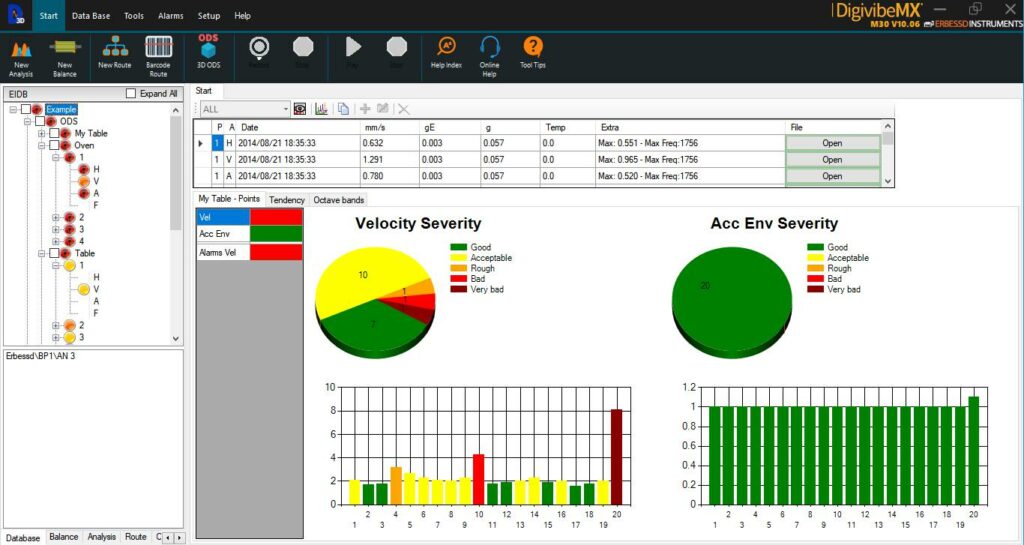Viewport: 1024px width, 545px height.
Task: Create a New Route
Action: point(115,52)
